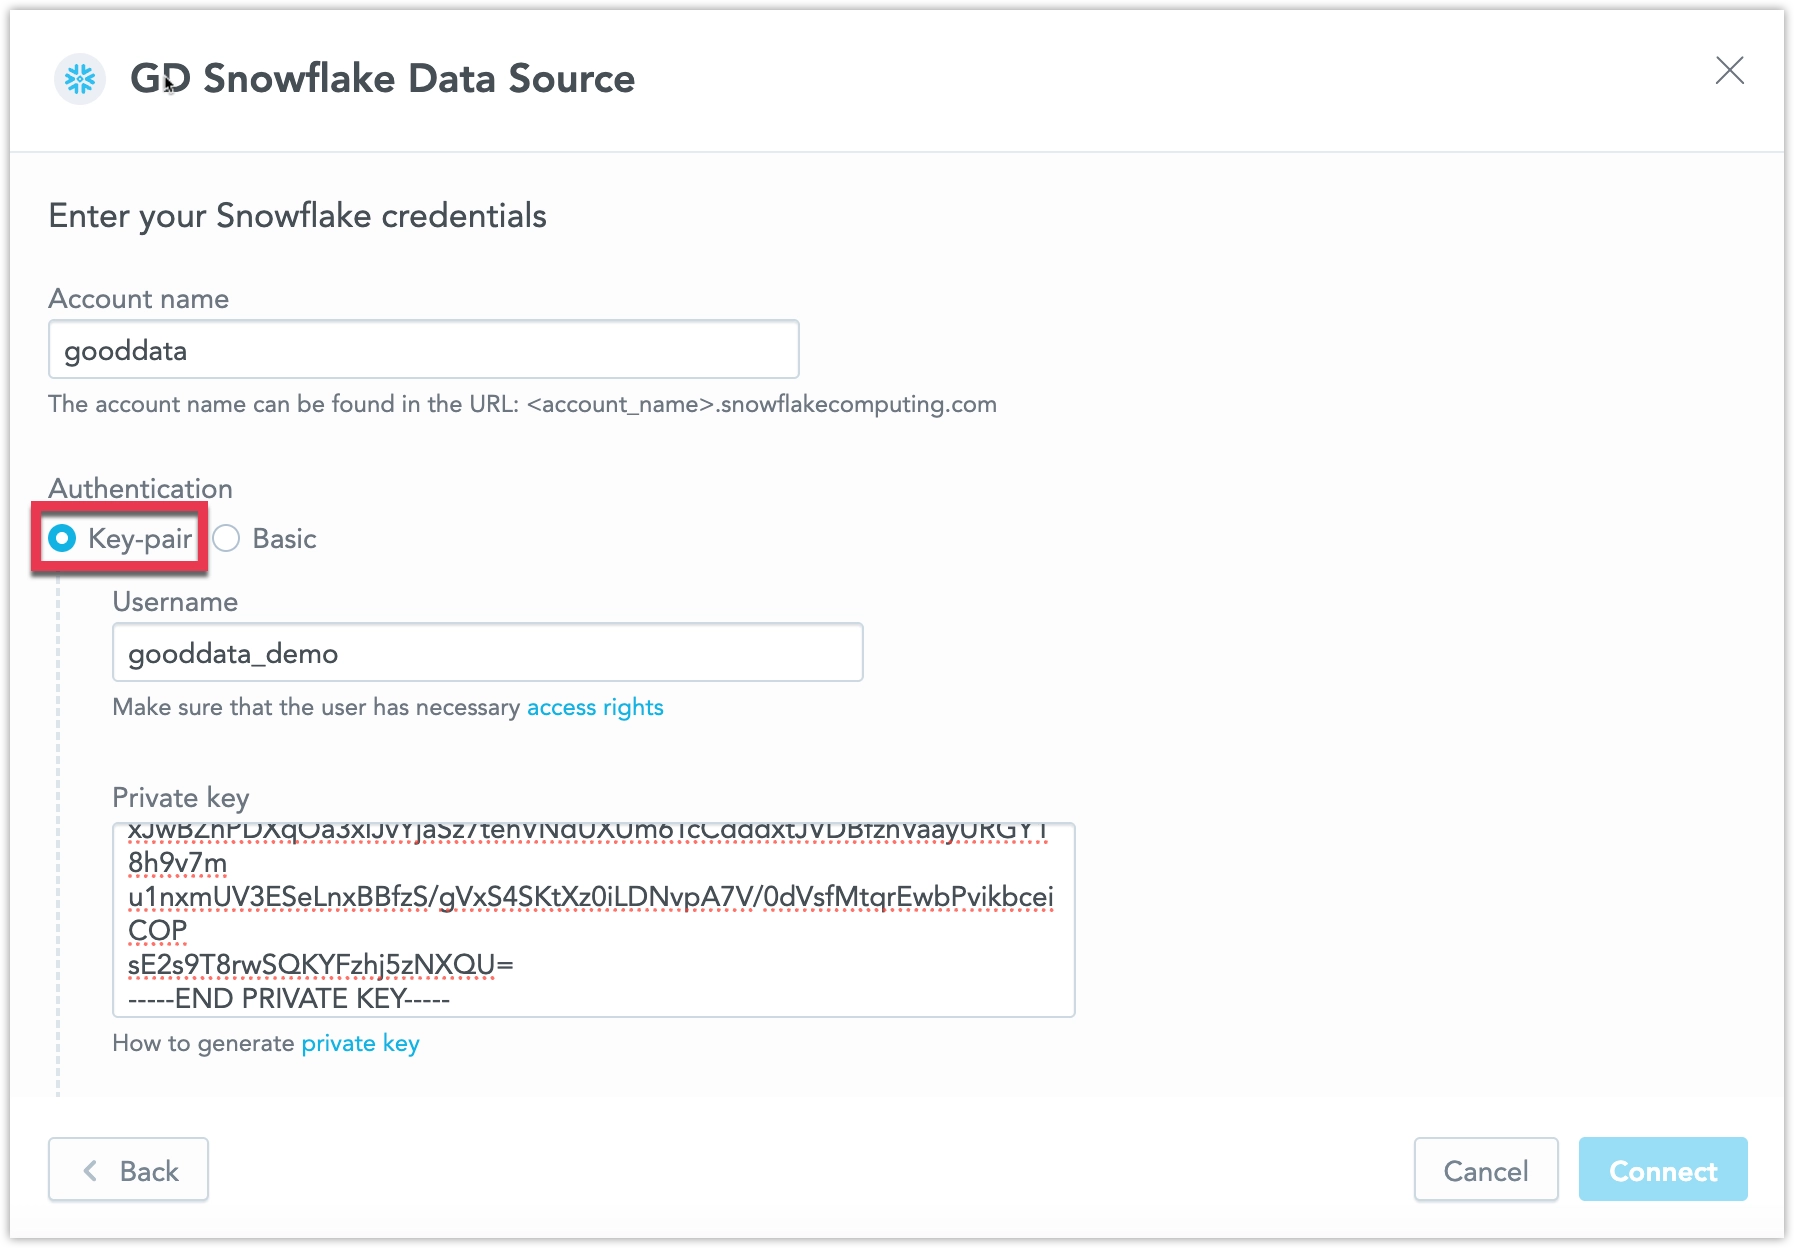The image size is (1794, 1248).
Task: Click the GD Snowflake Data Source title
Action: tap(383, 78)
